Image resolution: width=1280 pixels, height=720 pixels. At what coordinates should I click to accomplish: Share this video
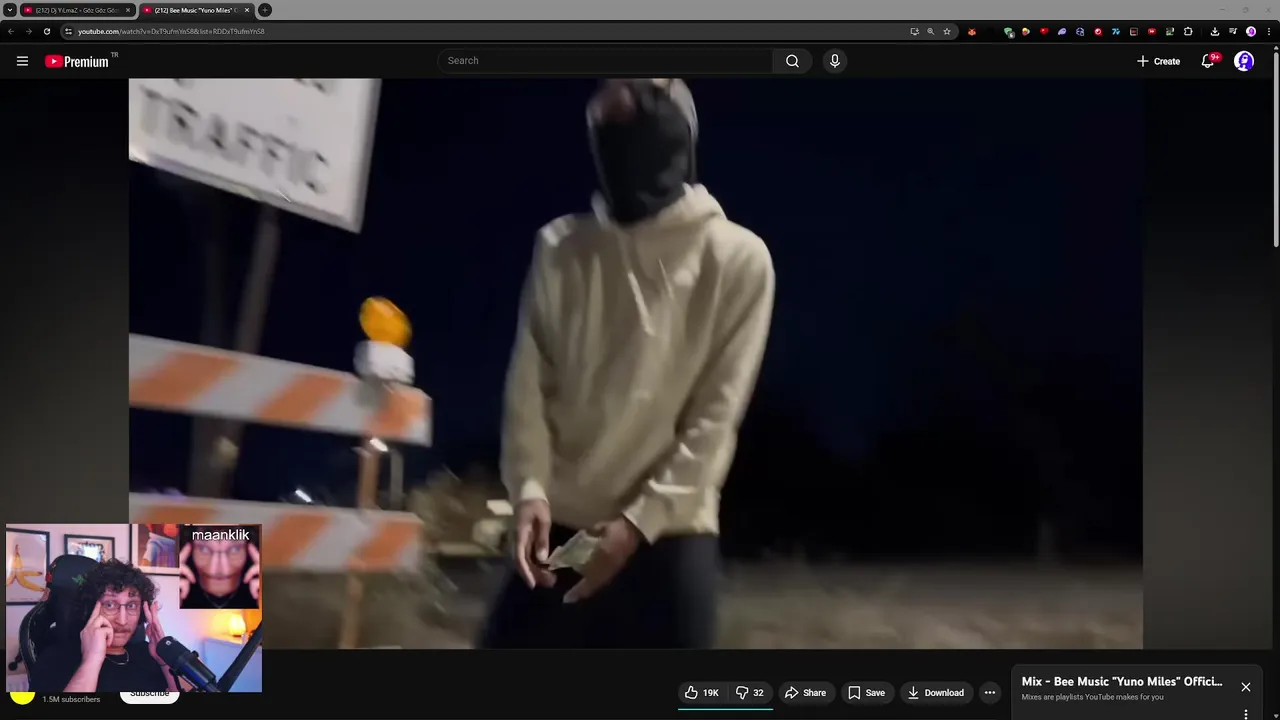point(805,692)
